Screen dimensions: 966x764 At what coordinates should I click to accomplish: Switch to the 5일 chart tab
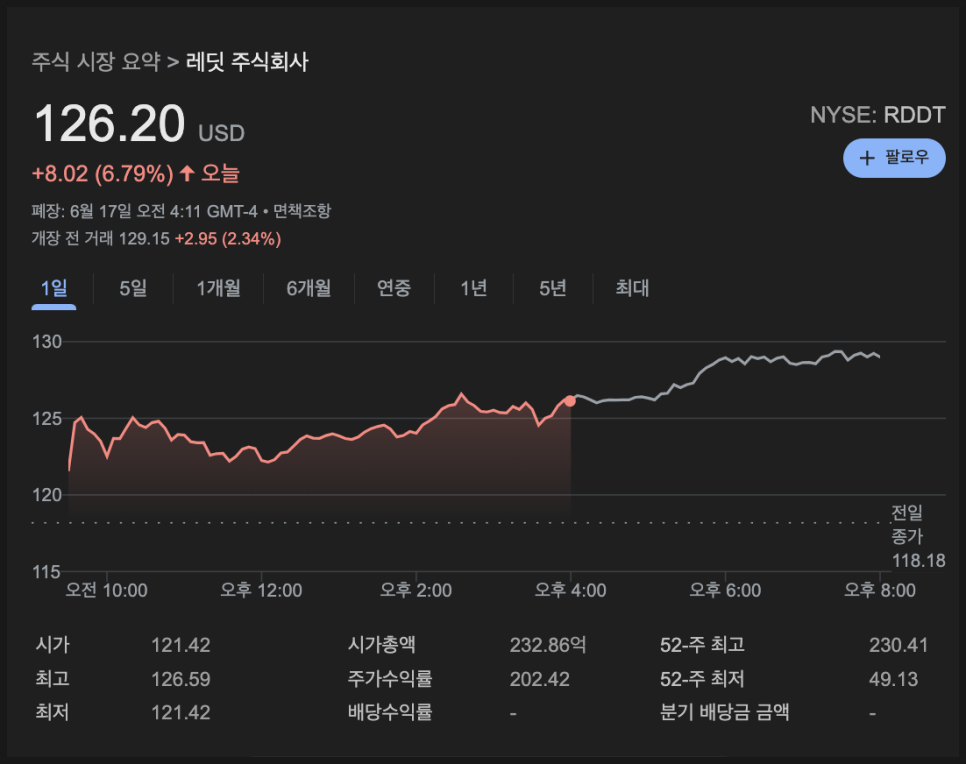coord(133,288)
